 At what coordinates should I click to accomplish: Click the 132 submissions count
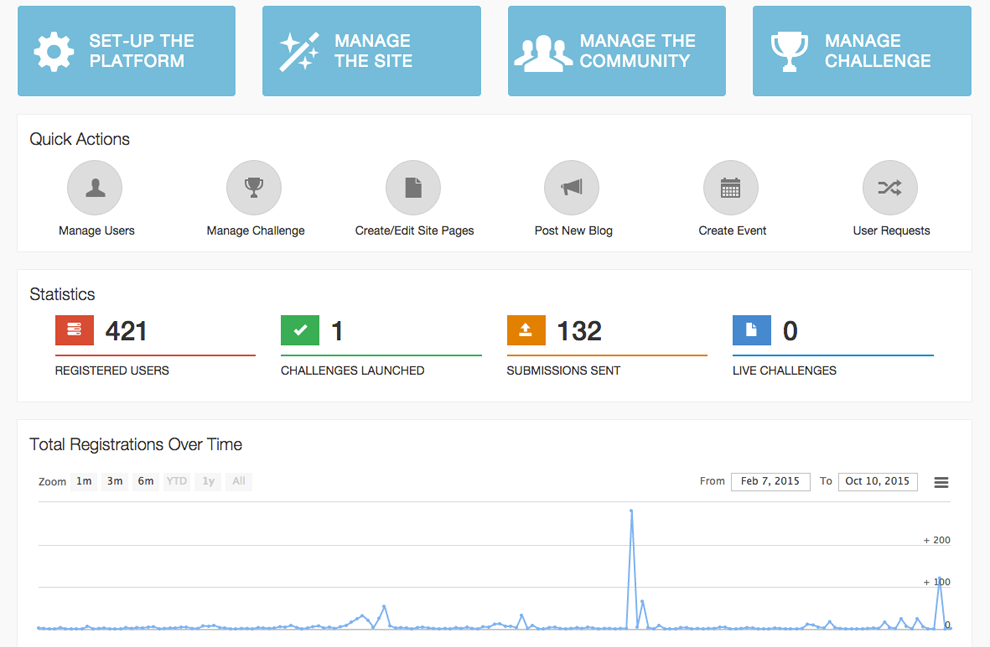coord(579,331)
